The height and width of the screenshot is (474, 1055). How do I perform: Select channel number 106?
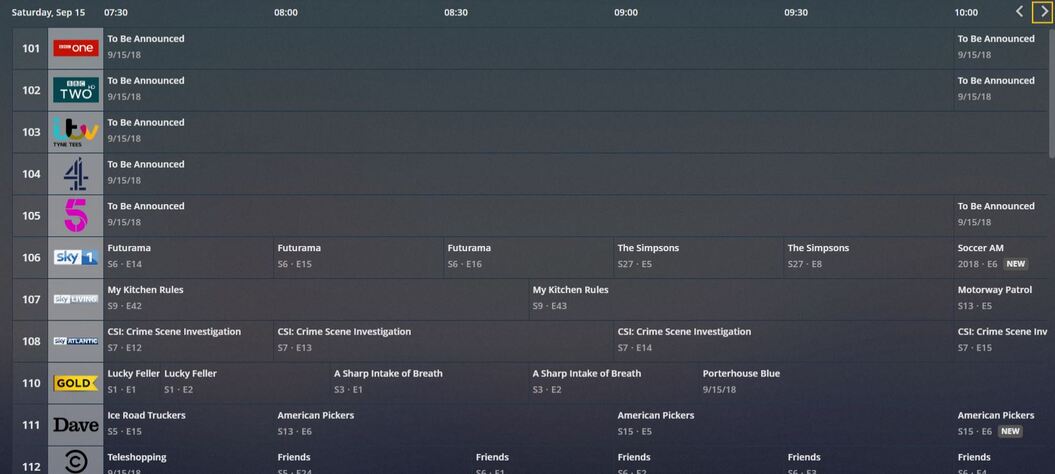[x=31, y=257]
